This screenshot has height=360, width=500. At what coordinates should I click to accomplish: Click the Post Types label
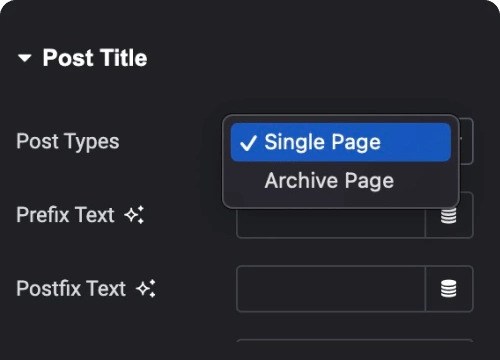(68, 141)
